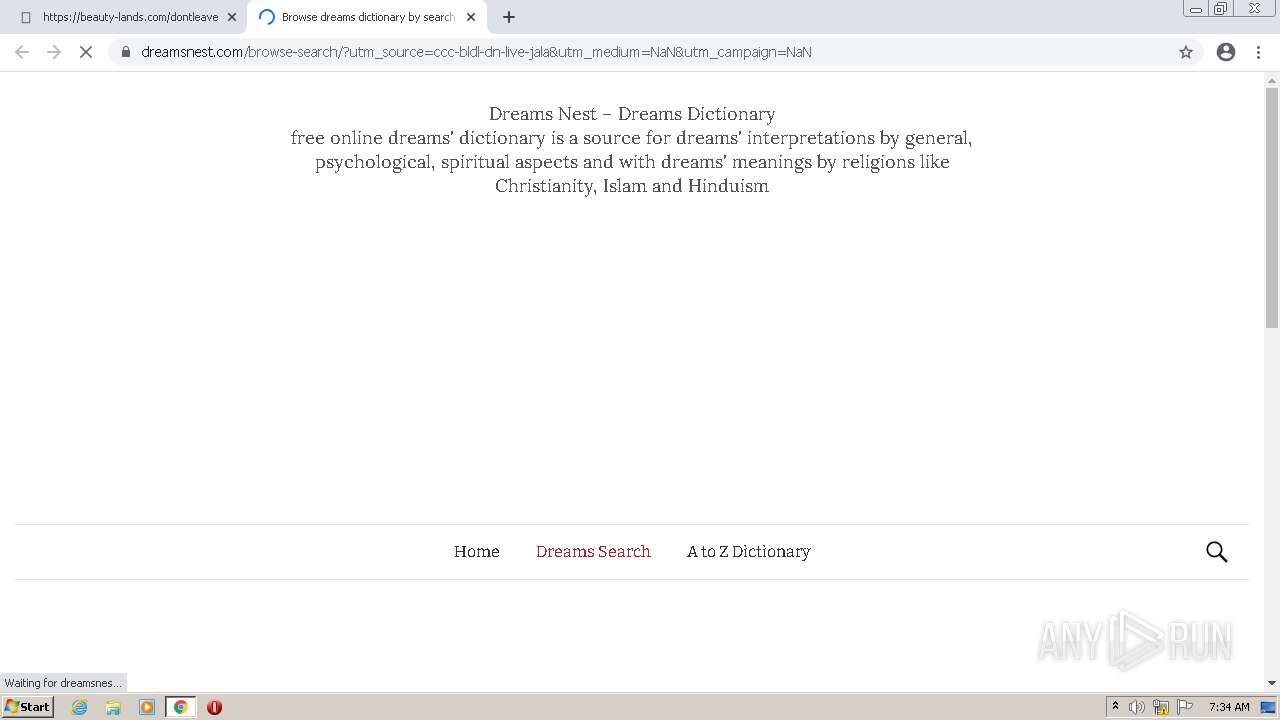Screen dimensions: 1280x720
Task: Go forward in browser history
Action: 54,52
